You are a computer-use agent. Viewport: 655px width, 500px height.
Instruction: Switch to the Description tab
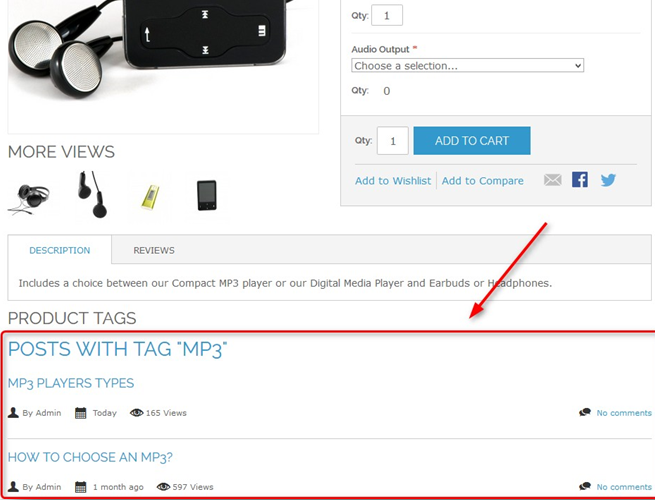[60, 250]
